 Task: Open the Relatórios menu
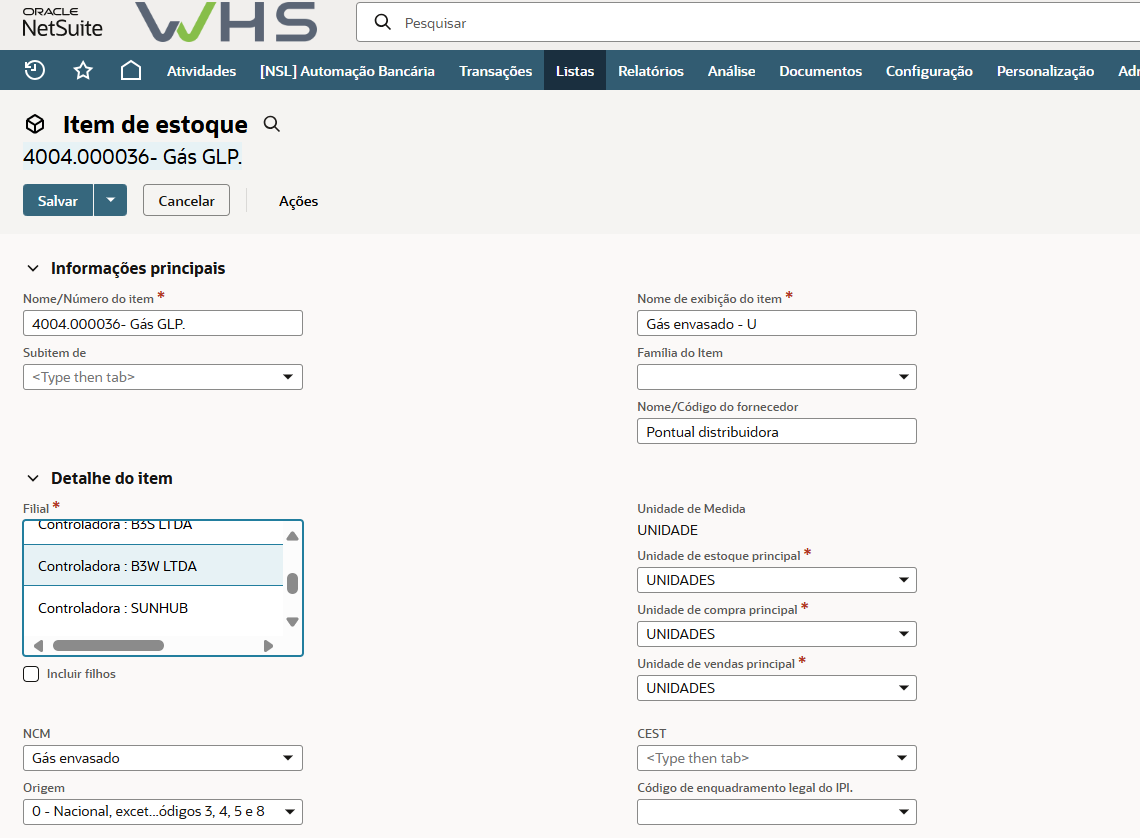pyautogui.click(x=650, y=71)
